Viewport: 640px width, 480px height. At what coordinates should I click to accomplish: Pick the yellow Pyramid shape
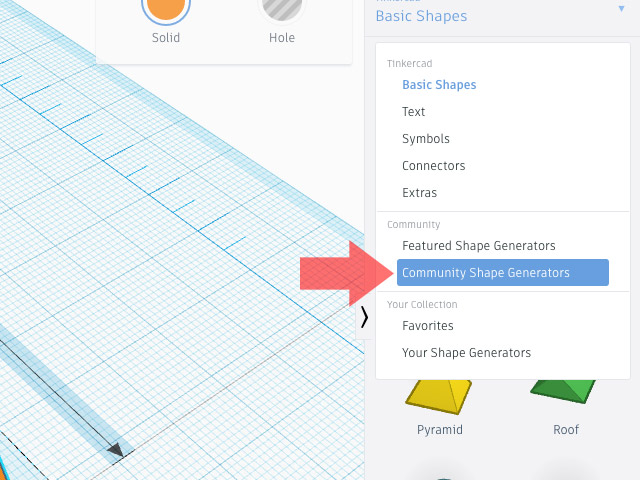440,395
